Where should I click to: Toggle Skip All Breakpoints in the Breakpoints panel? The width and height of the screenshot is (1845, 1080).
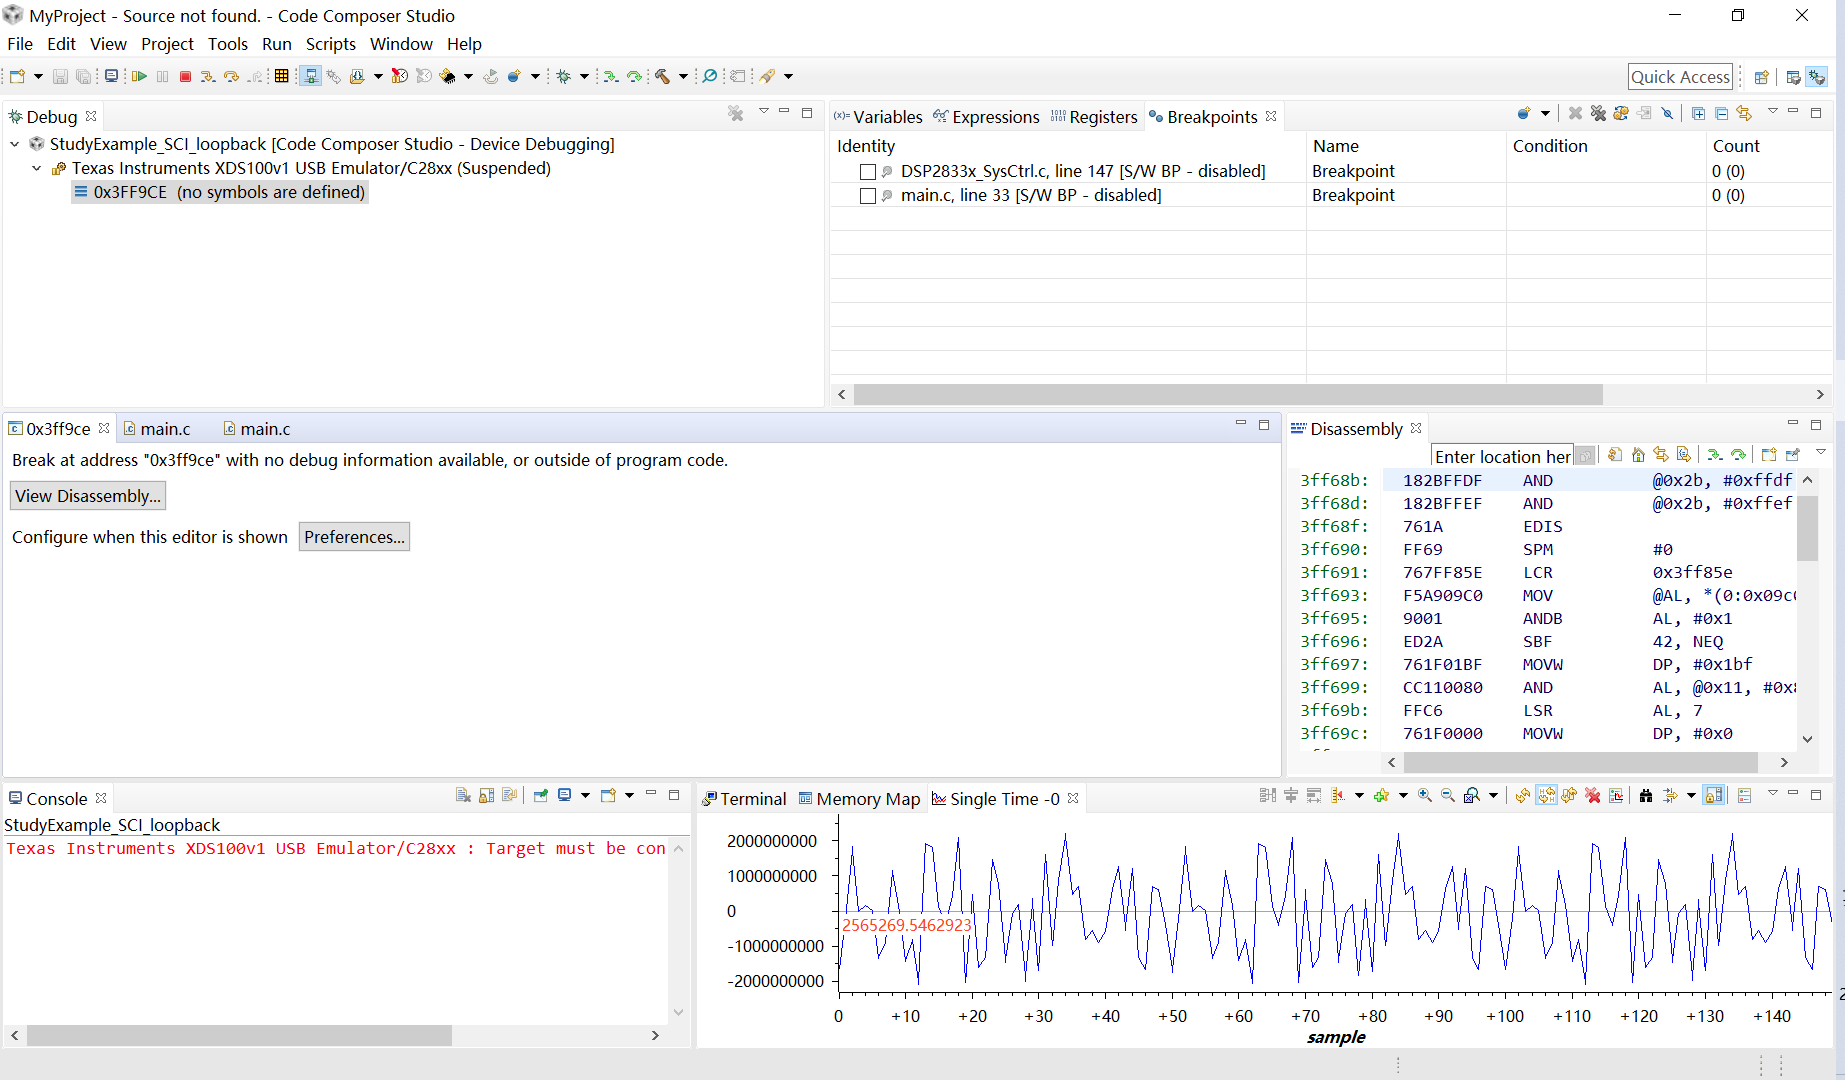point(1667,114)
